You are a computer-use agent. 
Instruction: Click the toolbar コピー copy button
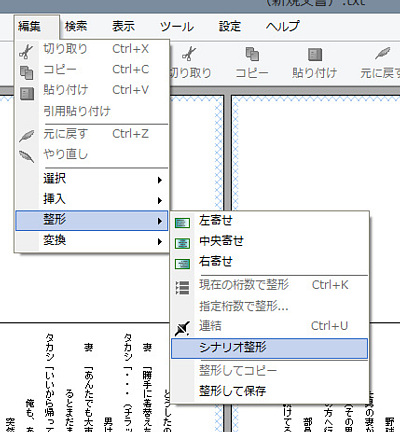252,63
